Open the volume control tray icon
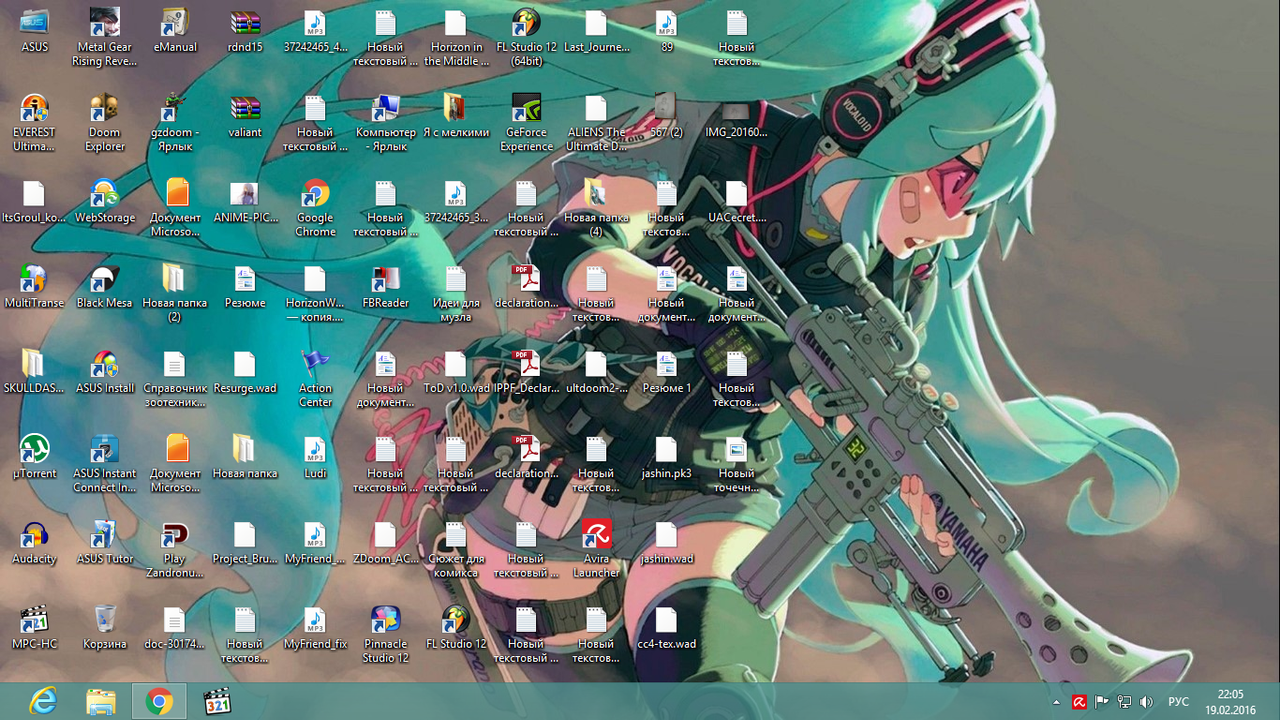Image resolution: width=1280 pixels, height=720 pixels. [1146, 702]
